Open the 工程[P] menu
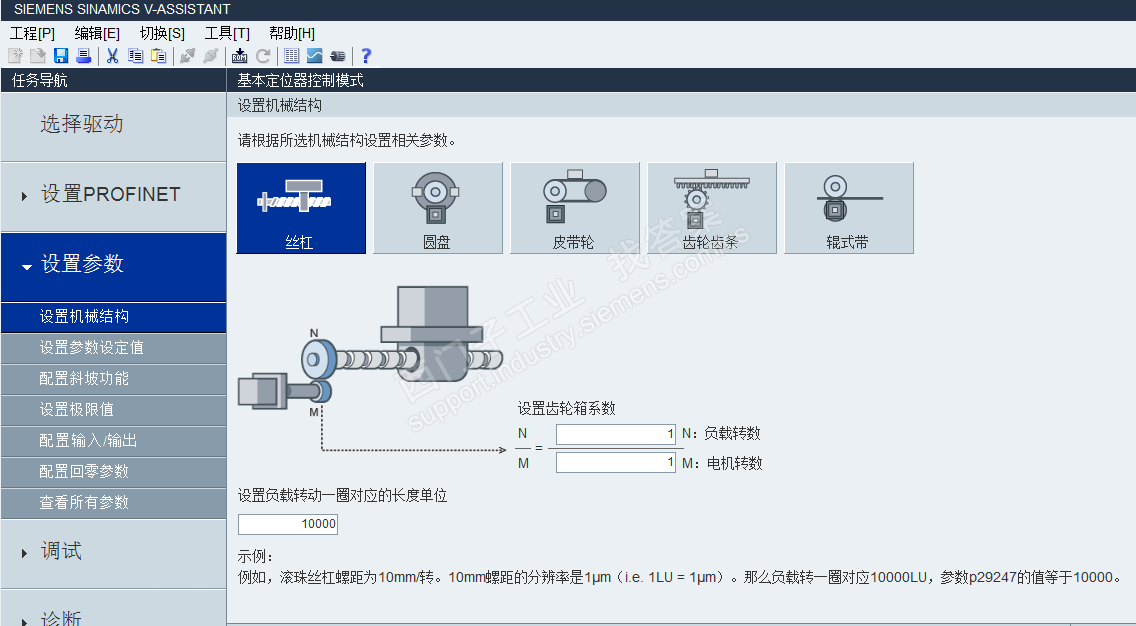 click(32, 33)
